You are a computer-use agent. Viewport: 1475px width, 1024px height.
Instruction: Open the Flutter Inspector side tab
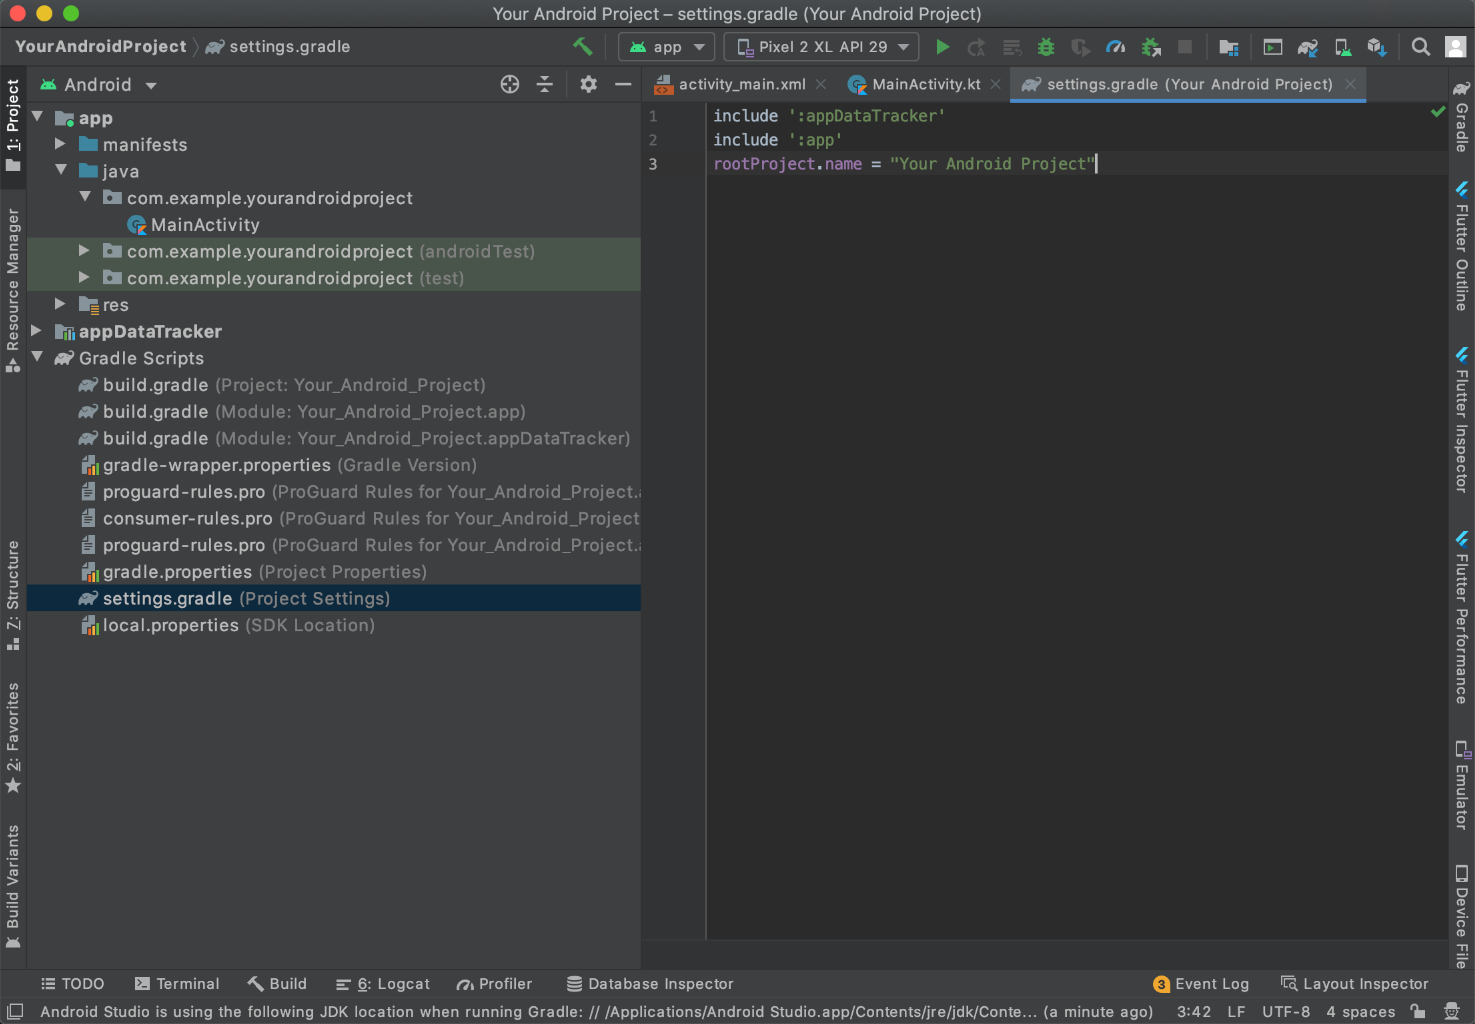(1462, 420)
